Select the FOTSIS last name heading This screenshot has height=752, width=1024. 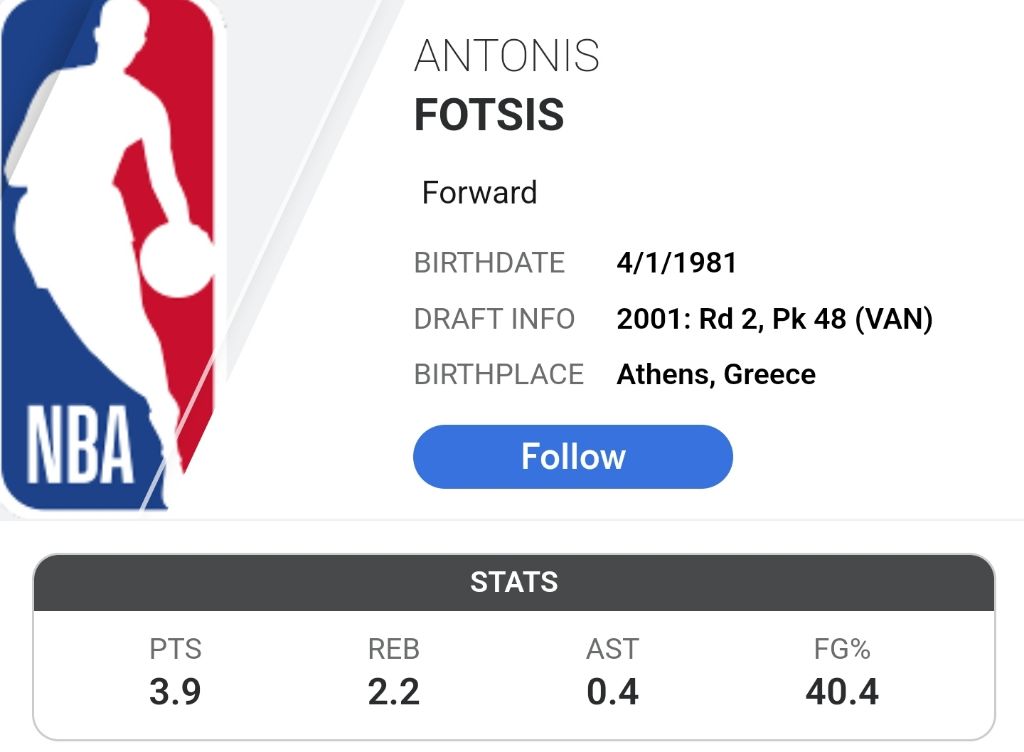489,116
